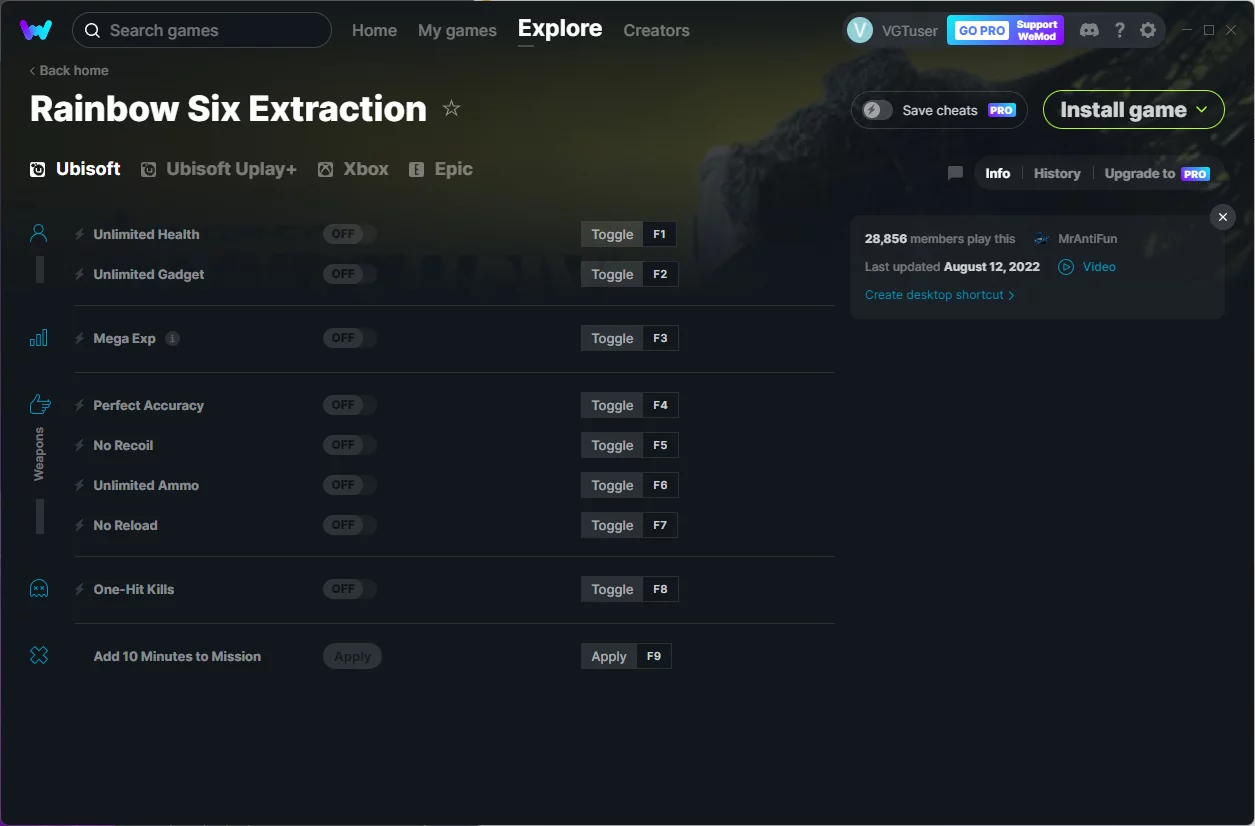Screen dimensions: 1255x826
Task: Enable the No Reload switch
Action: coord(349,525)
